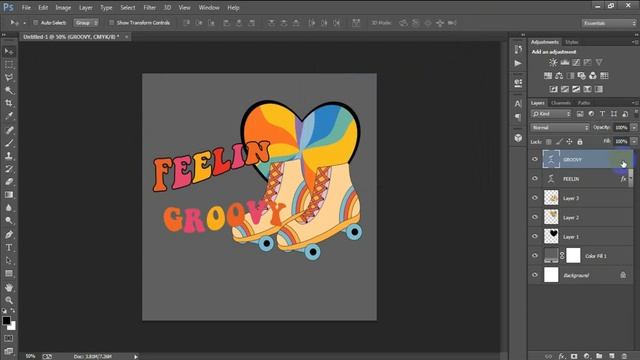Select the Rectangle shape tool
Image resolution: width=640 pixels, height=360 pixels.
[9, 273]
